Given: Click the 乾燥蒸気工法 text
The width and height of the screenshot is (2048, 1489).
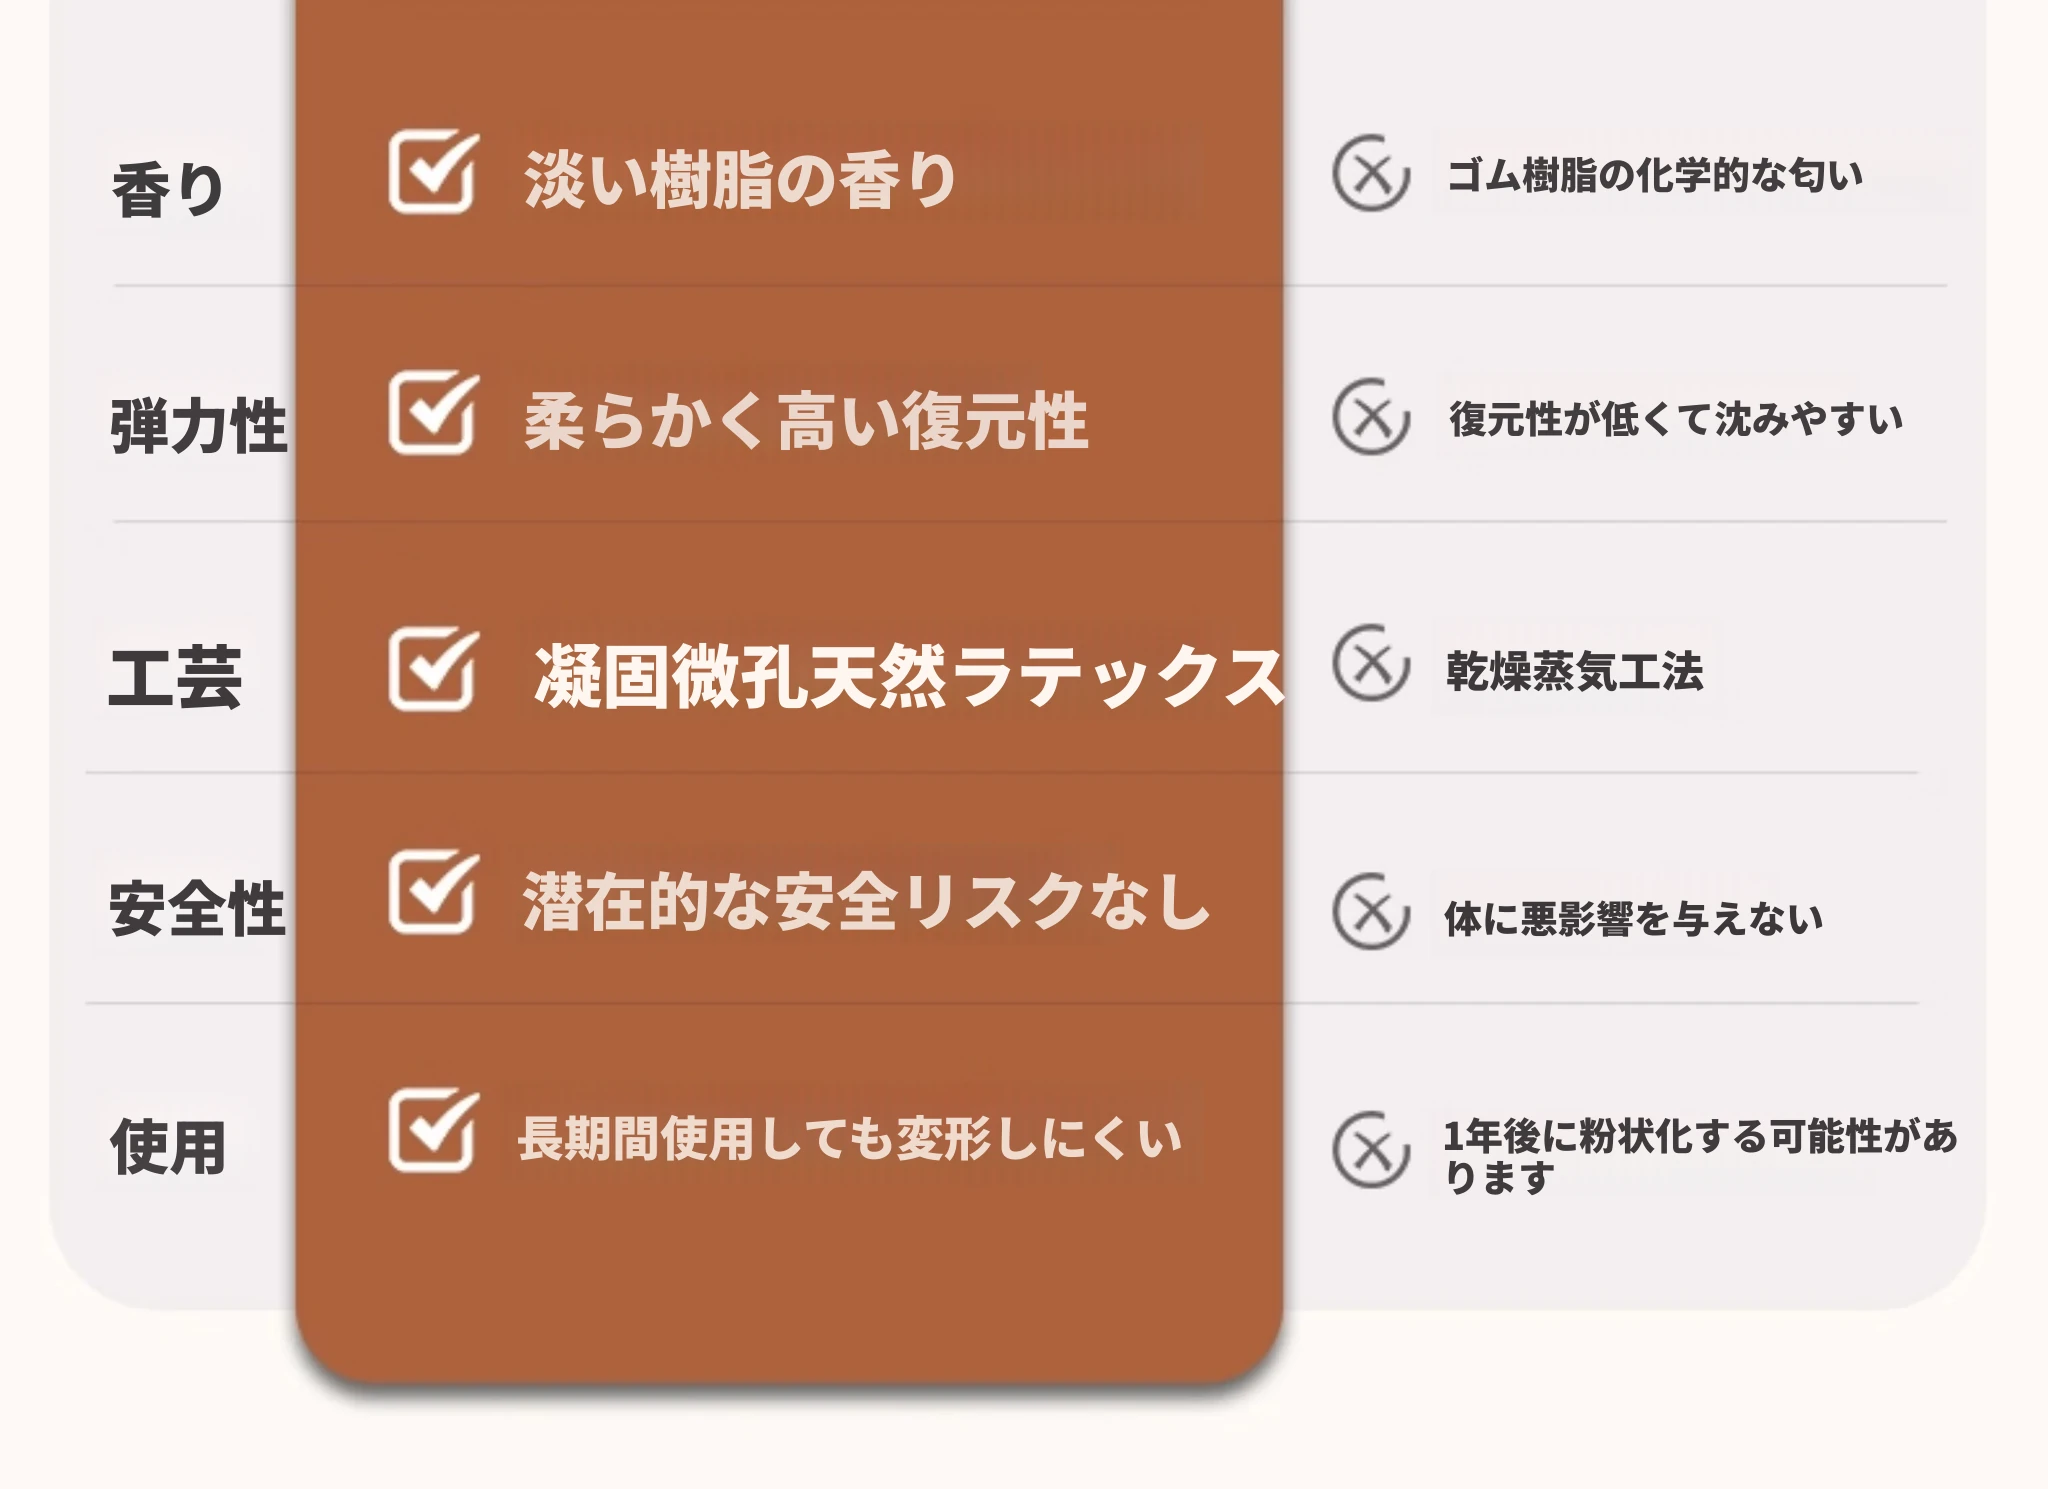Looking at the screenshot, I should point(1574,671).
